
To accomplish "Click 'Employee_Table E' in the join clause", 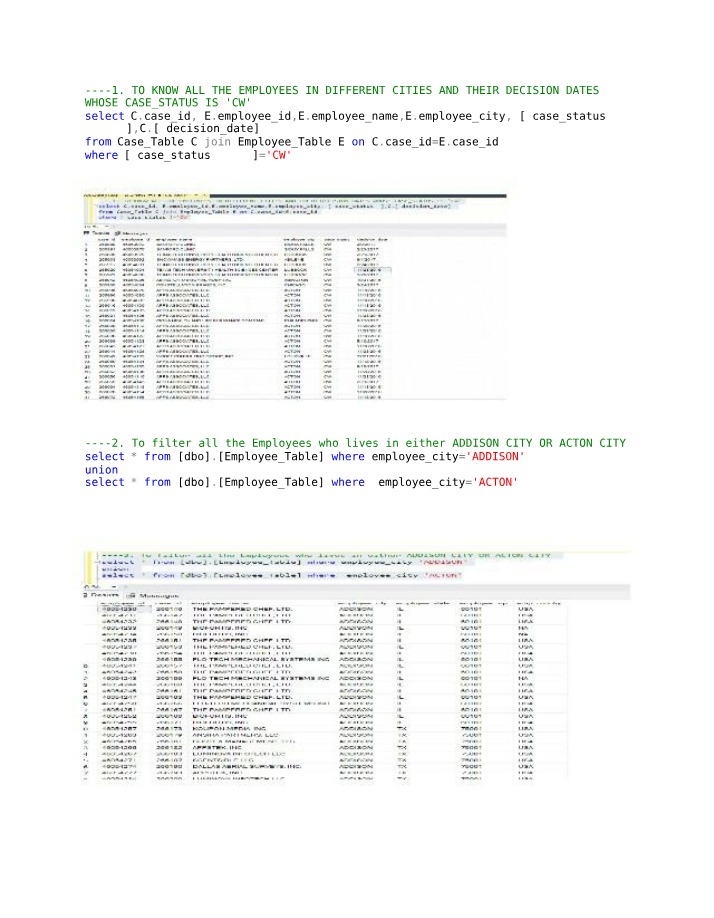I will click(291, 142).
